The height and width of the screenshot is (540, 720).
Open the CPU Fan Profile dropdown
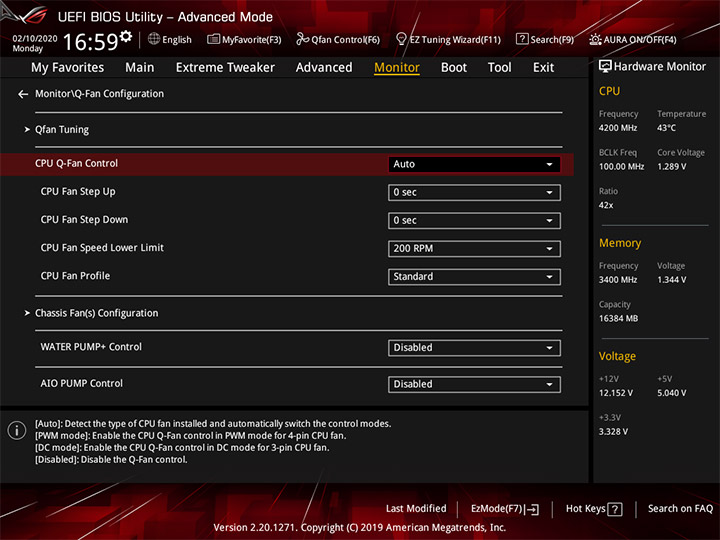point(474,276)
